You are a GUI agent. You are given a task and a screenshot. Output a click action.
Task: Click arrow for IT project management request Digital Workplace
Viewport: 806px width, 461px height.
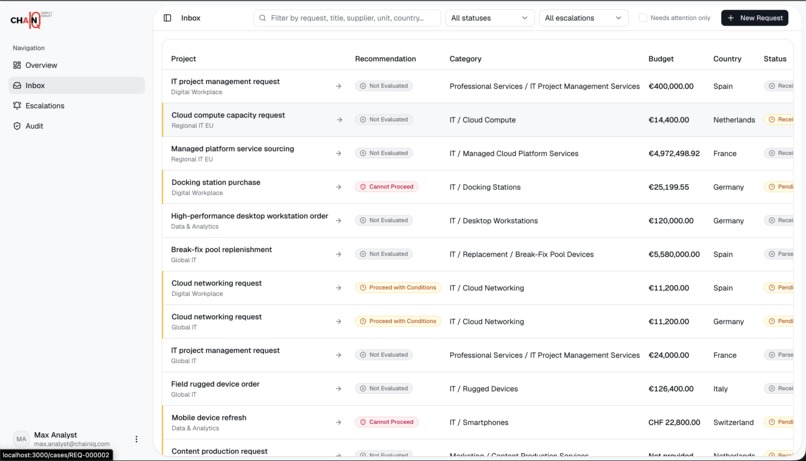(x=338, y=86)
